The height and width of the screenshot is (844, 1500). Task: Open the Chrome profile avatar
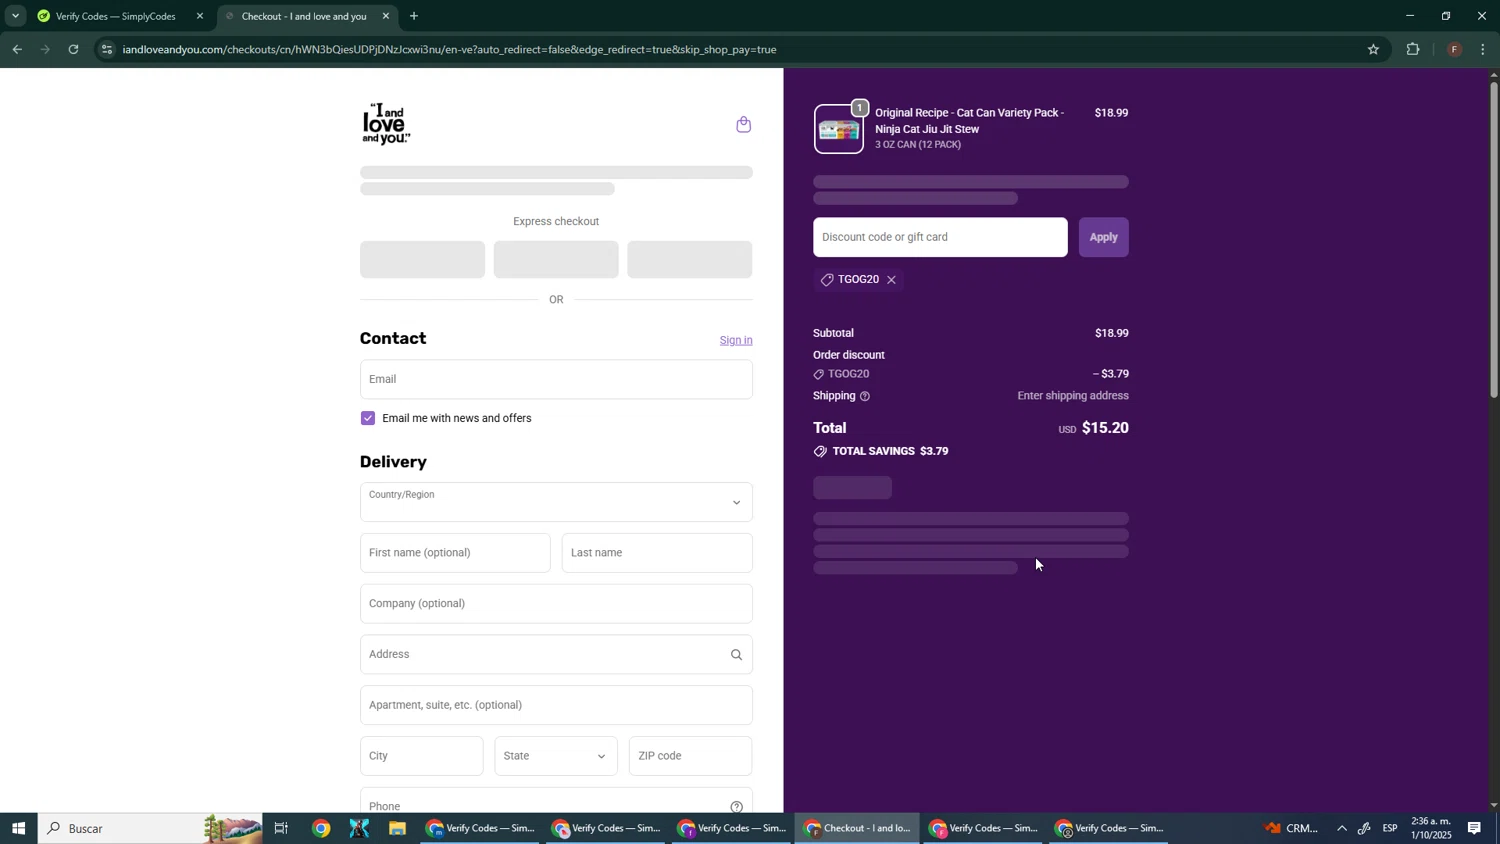[x=1454, y=49]
